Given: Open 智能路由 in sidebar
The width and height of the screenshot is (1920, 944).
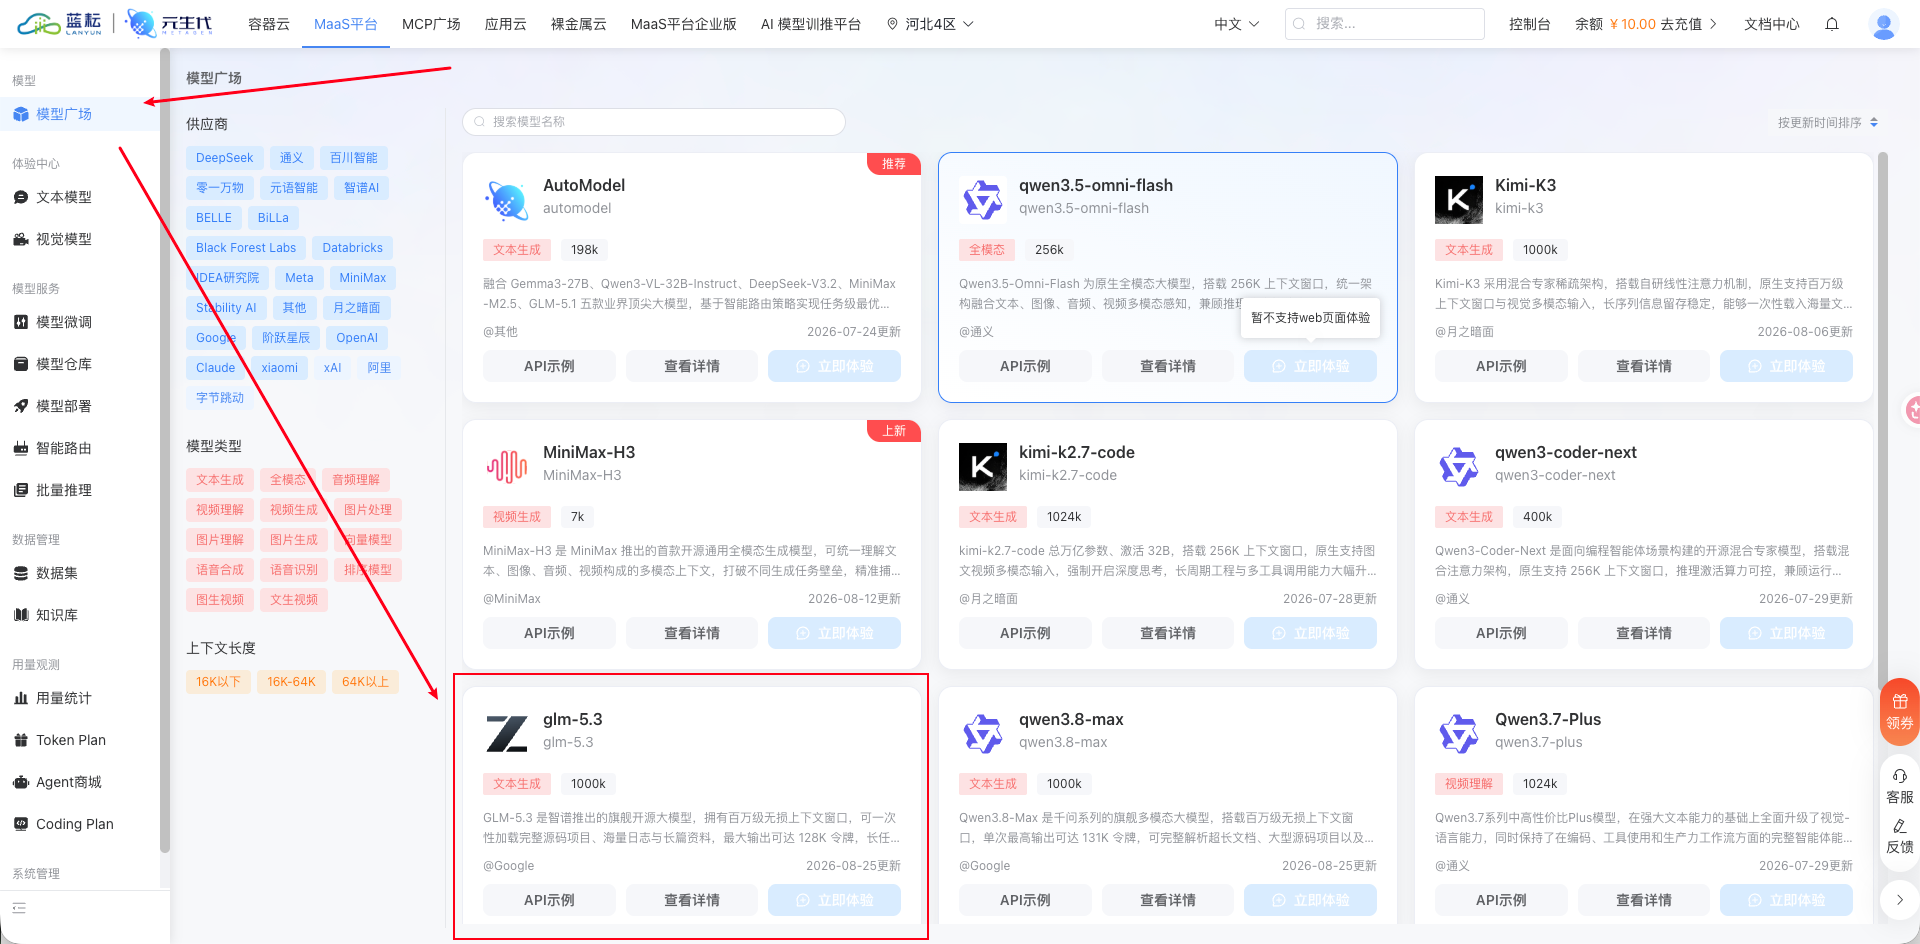Looking at the screenshot, I should 79,448.
